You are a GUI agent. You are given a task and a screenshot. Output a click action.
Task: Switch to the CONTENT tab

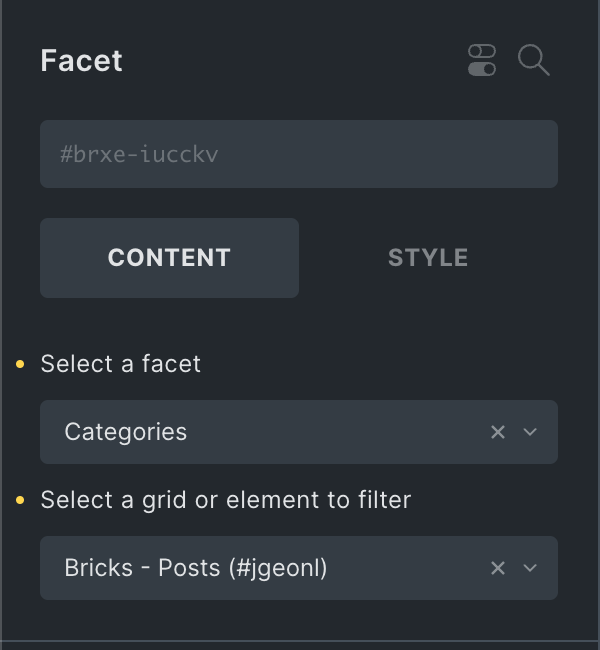click(x=169, y=258)
